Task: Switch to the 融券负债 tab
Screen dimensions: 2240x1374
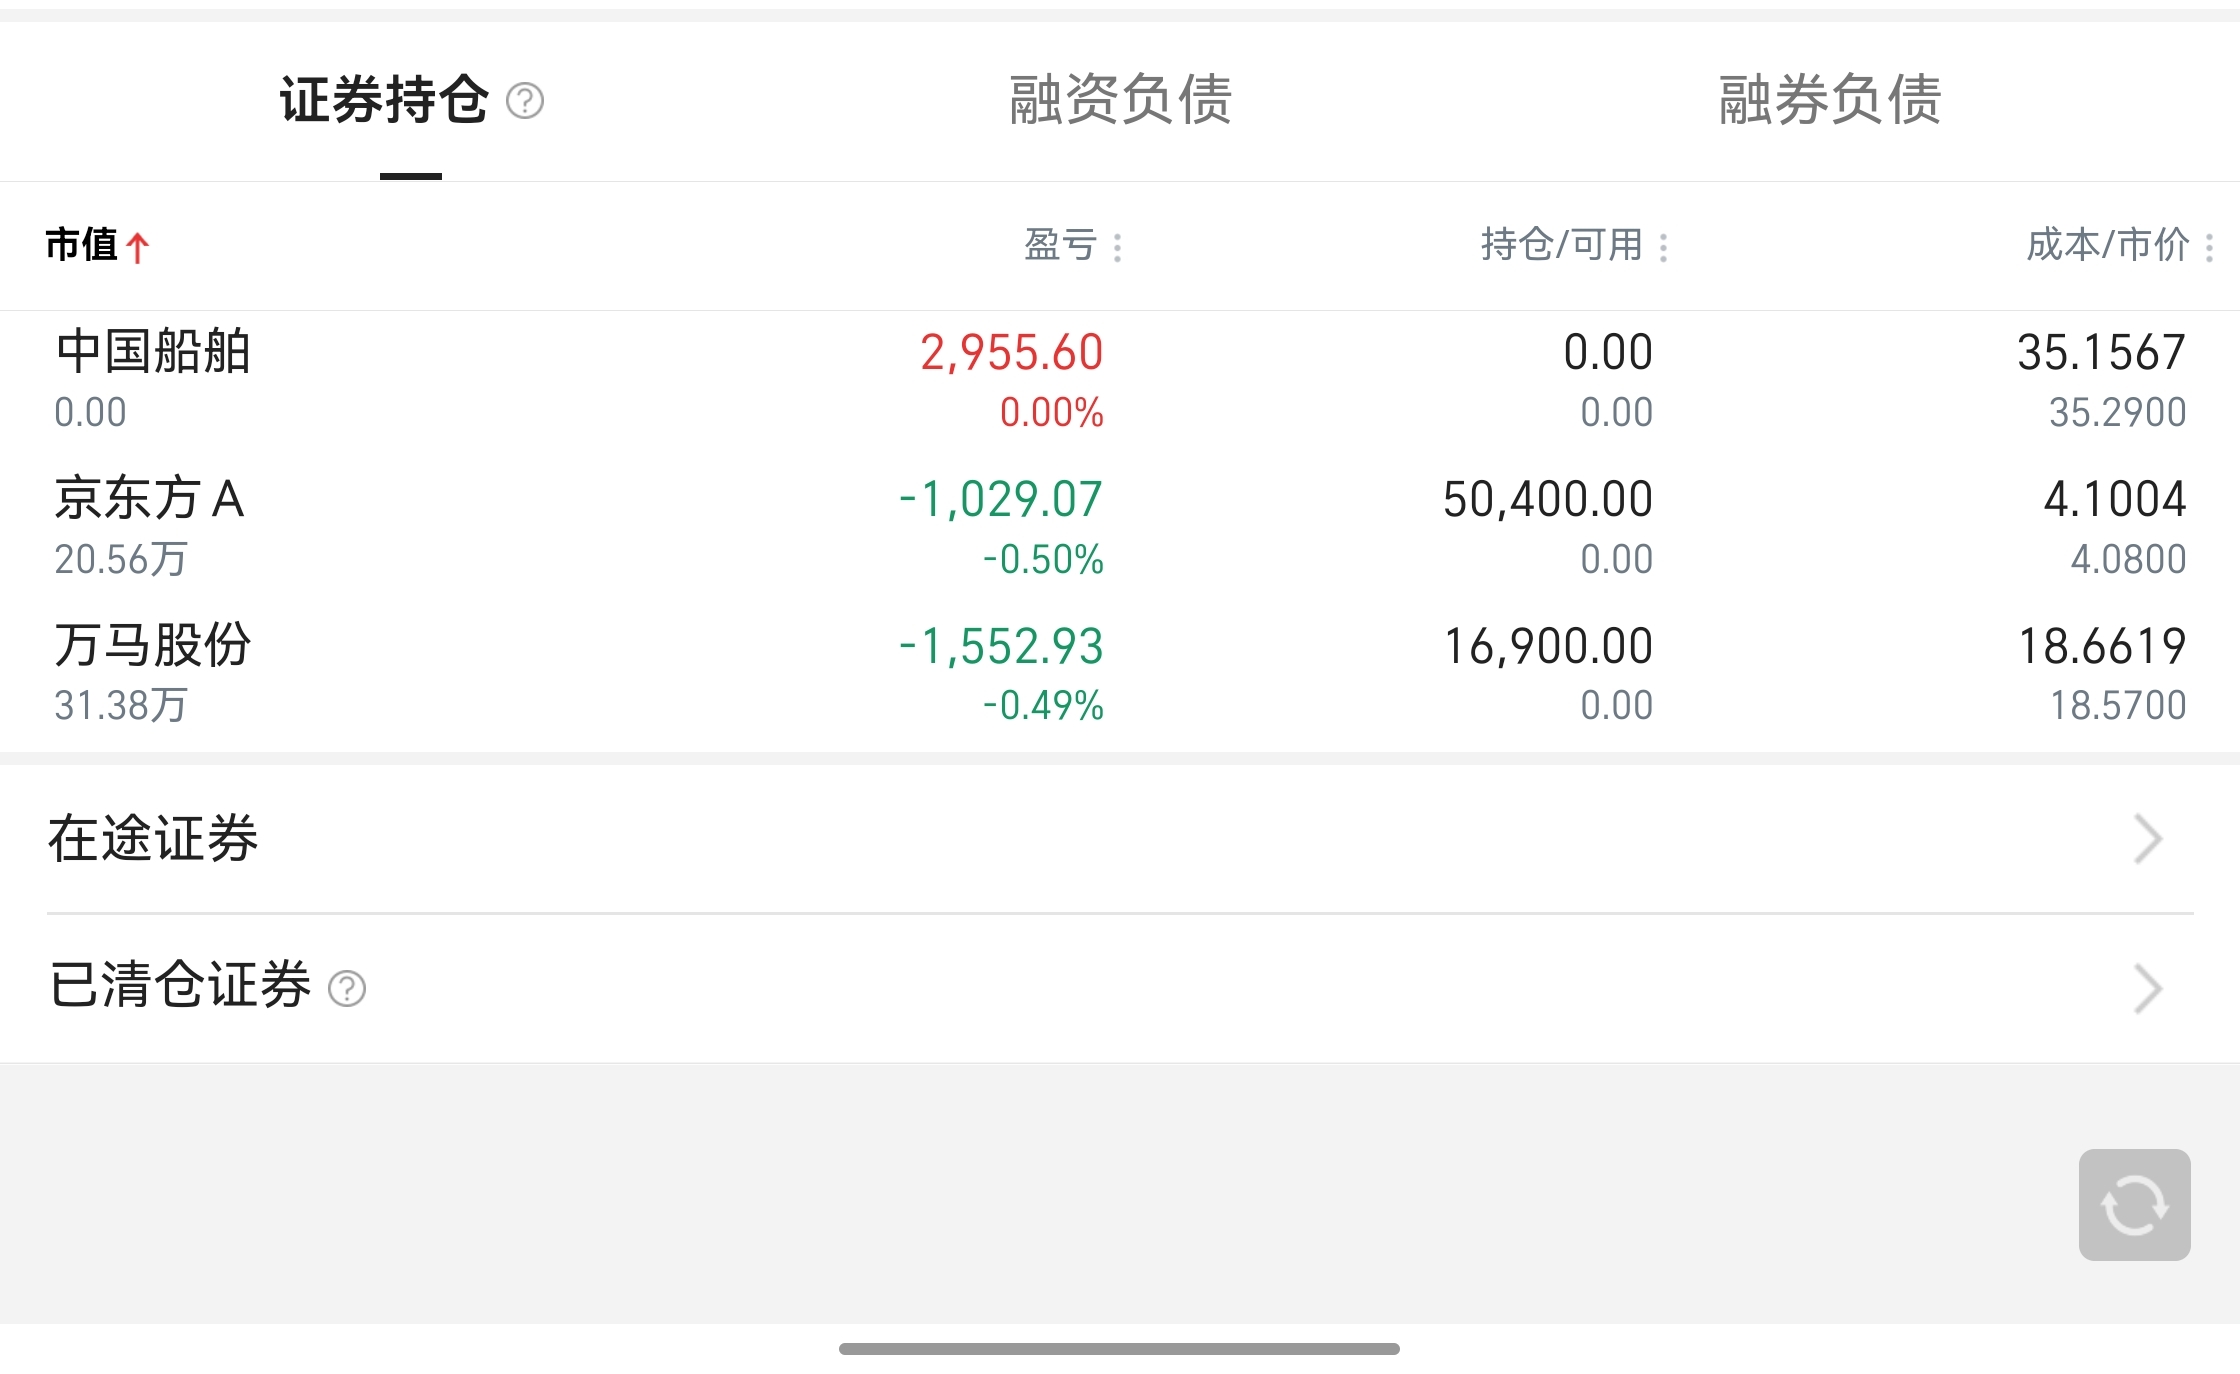Action: tap(1830, 100)
